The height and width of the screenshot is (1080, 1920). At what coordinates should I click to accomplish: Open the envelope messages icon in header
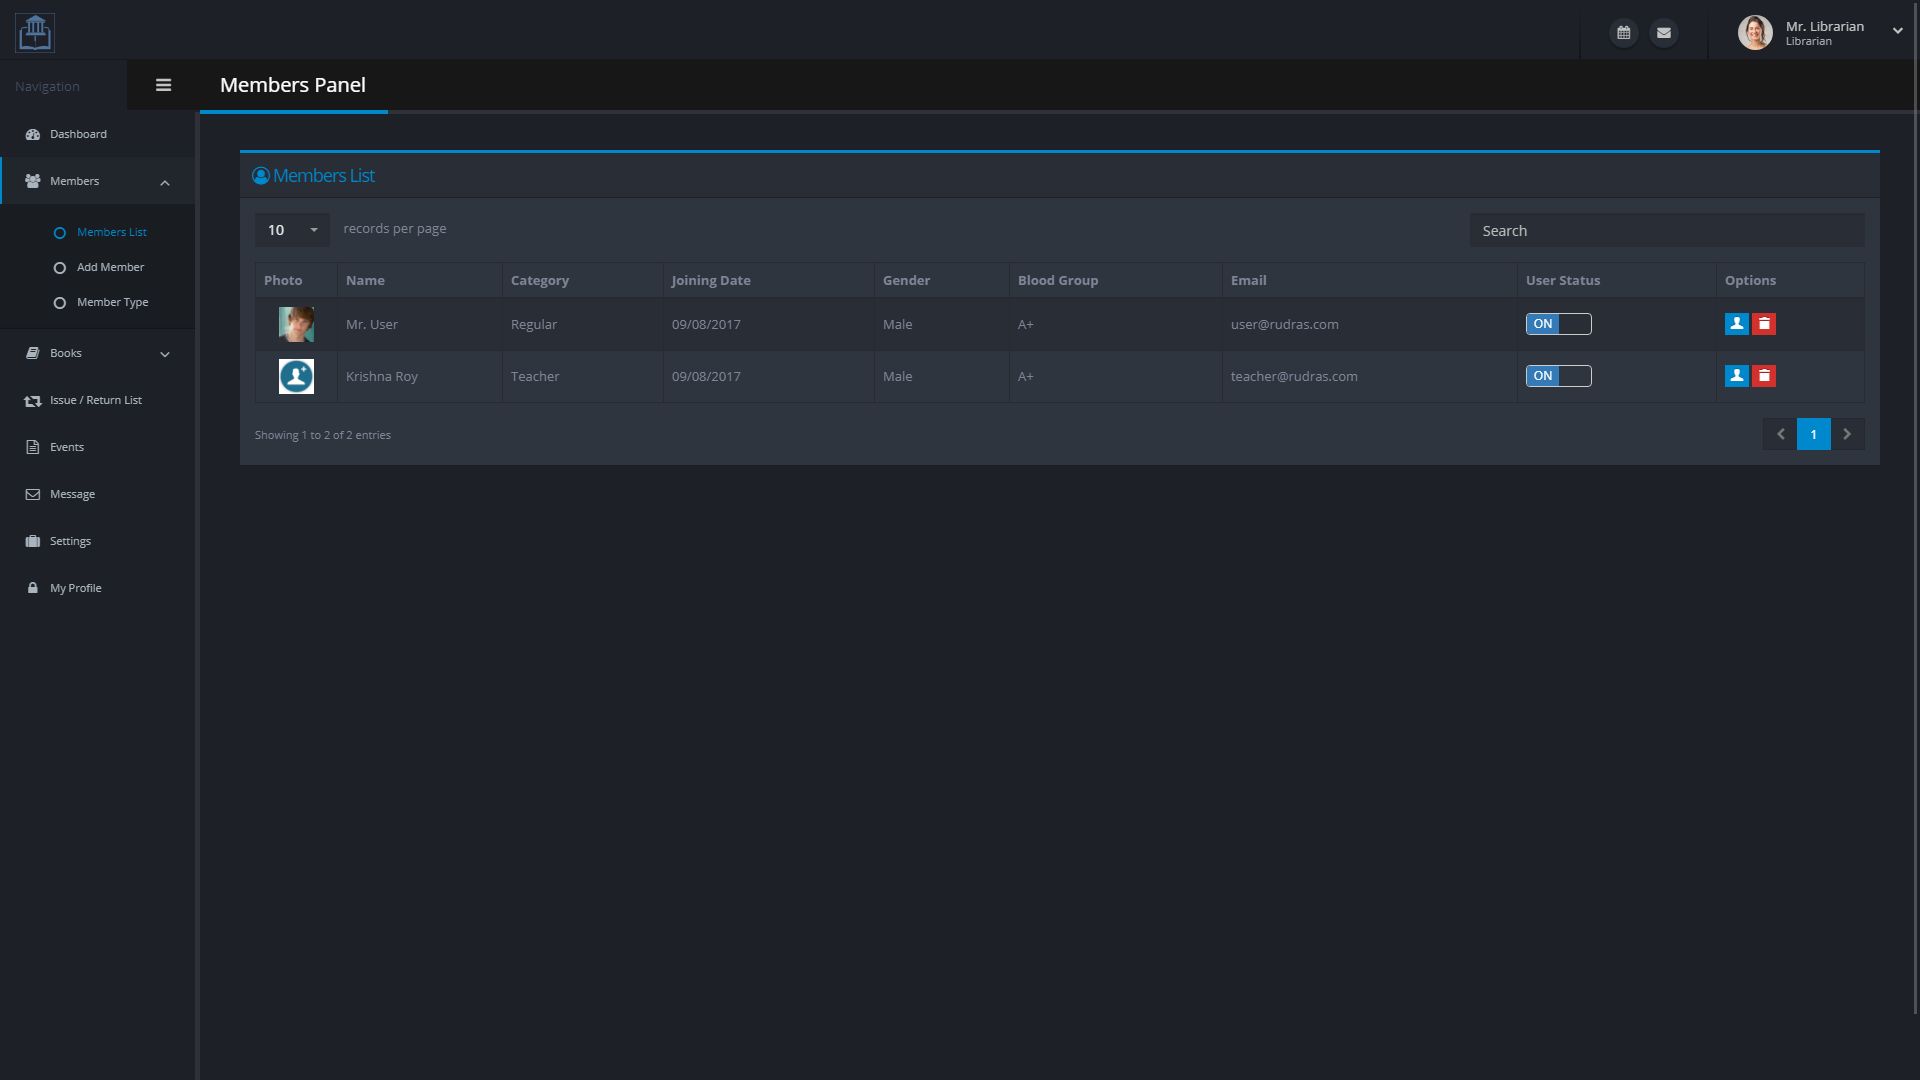click(1663, 33)
